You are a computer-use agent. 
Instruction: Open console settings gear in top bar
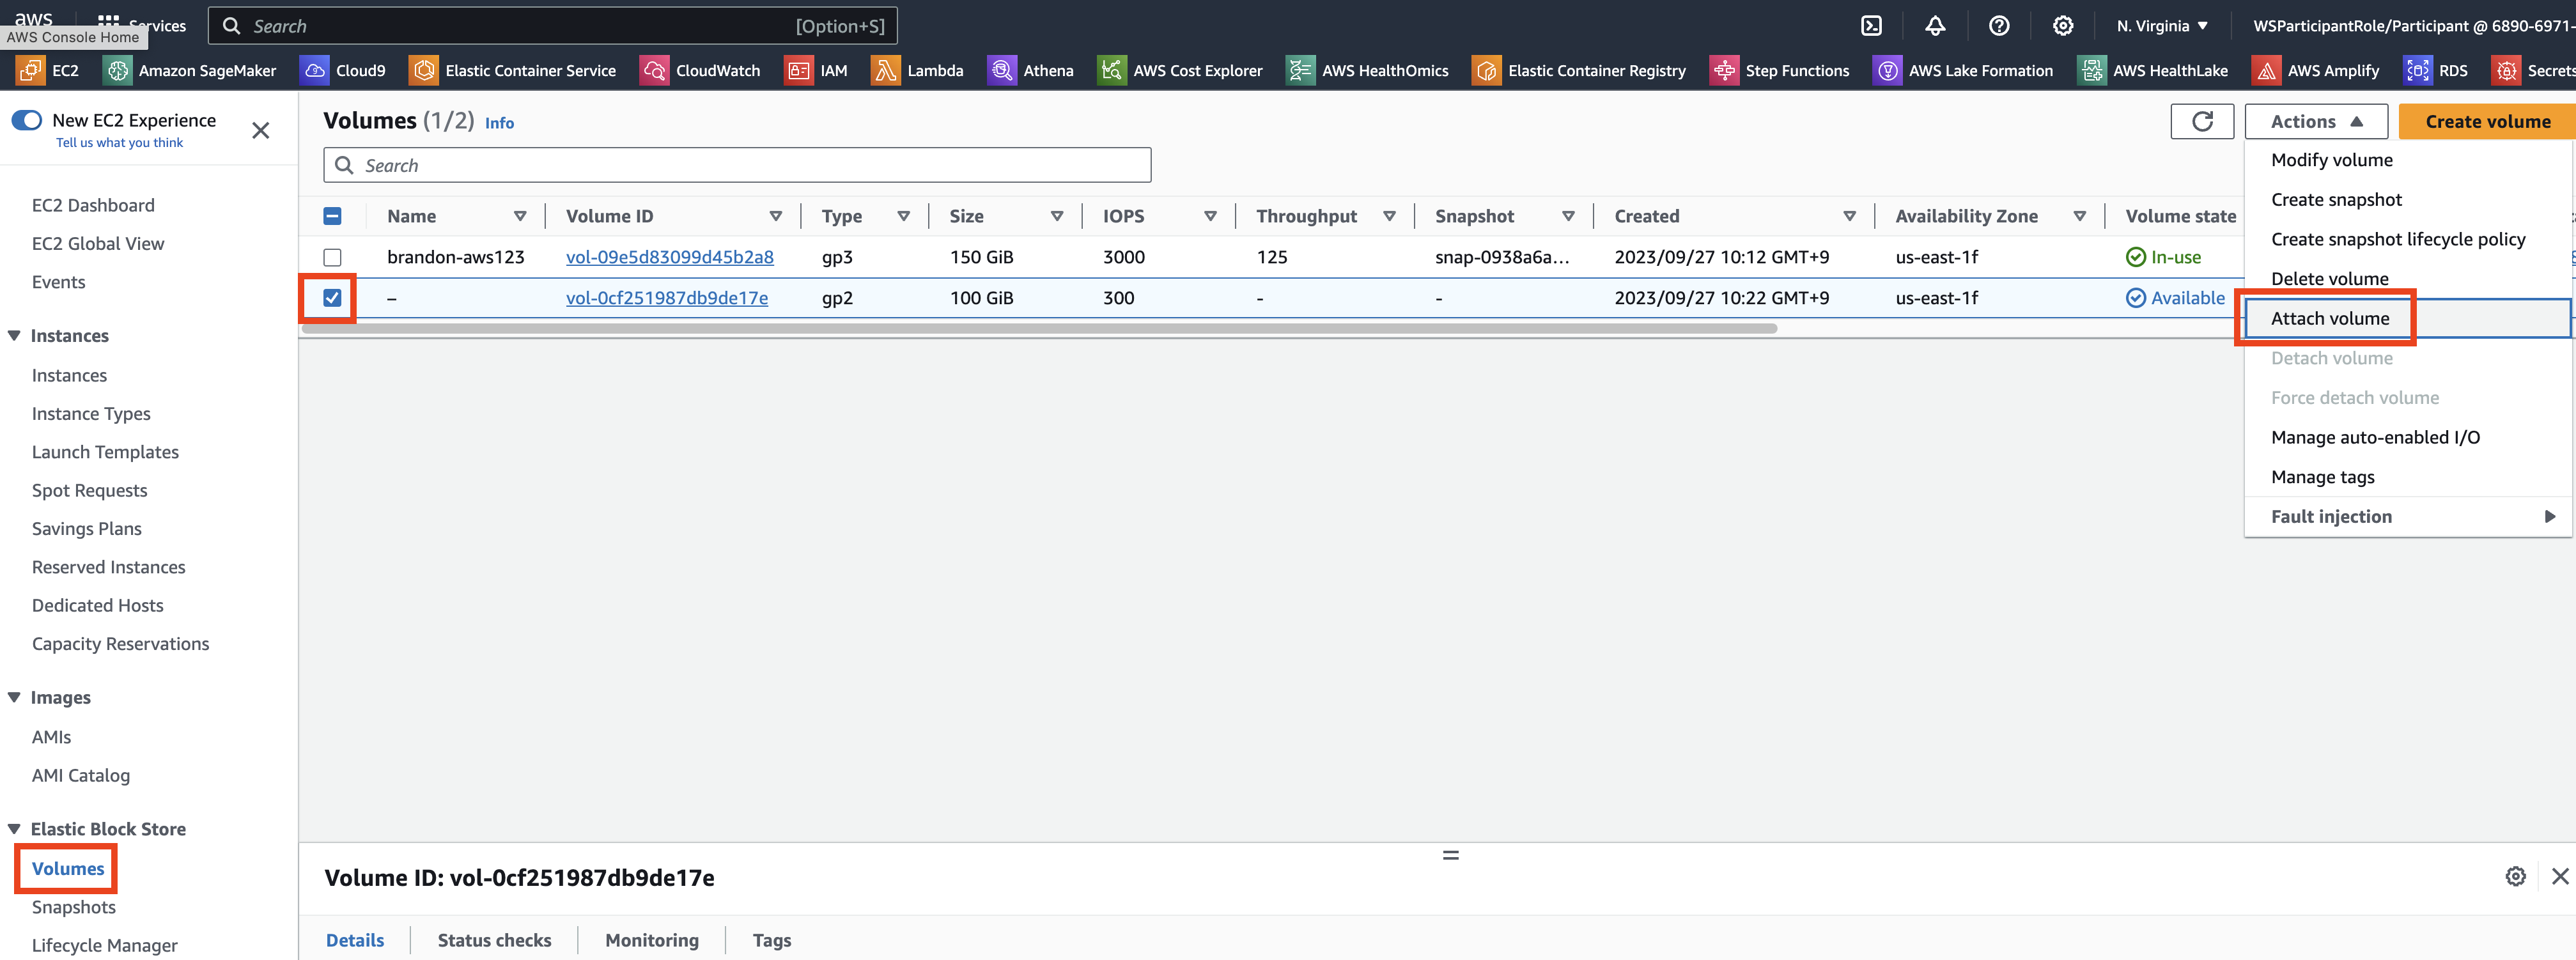pos(2063,26)
